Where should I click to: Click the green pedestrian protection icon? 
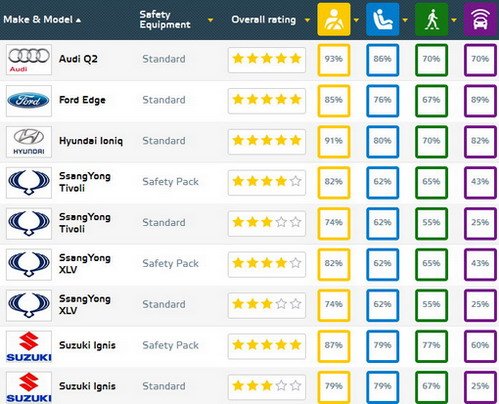(x=431, y=19)
